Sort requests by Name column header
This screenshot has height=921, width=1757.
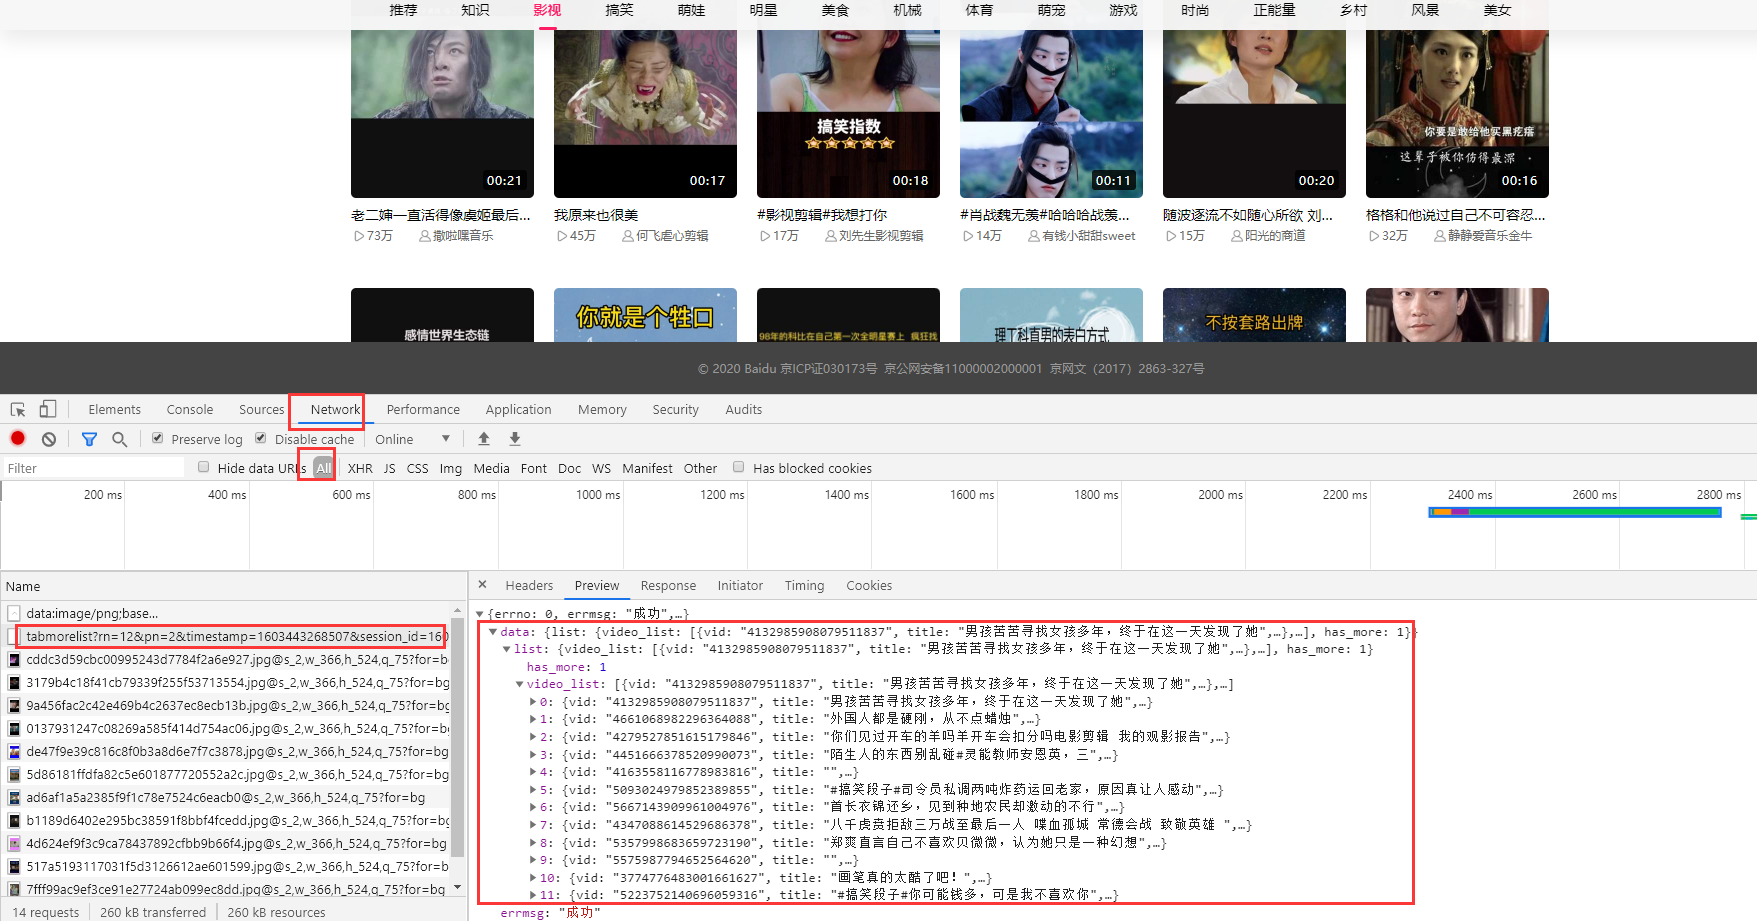[x=232, y=586]
